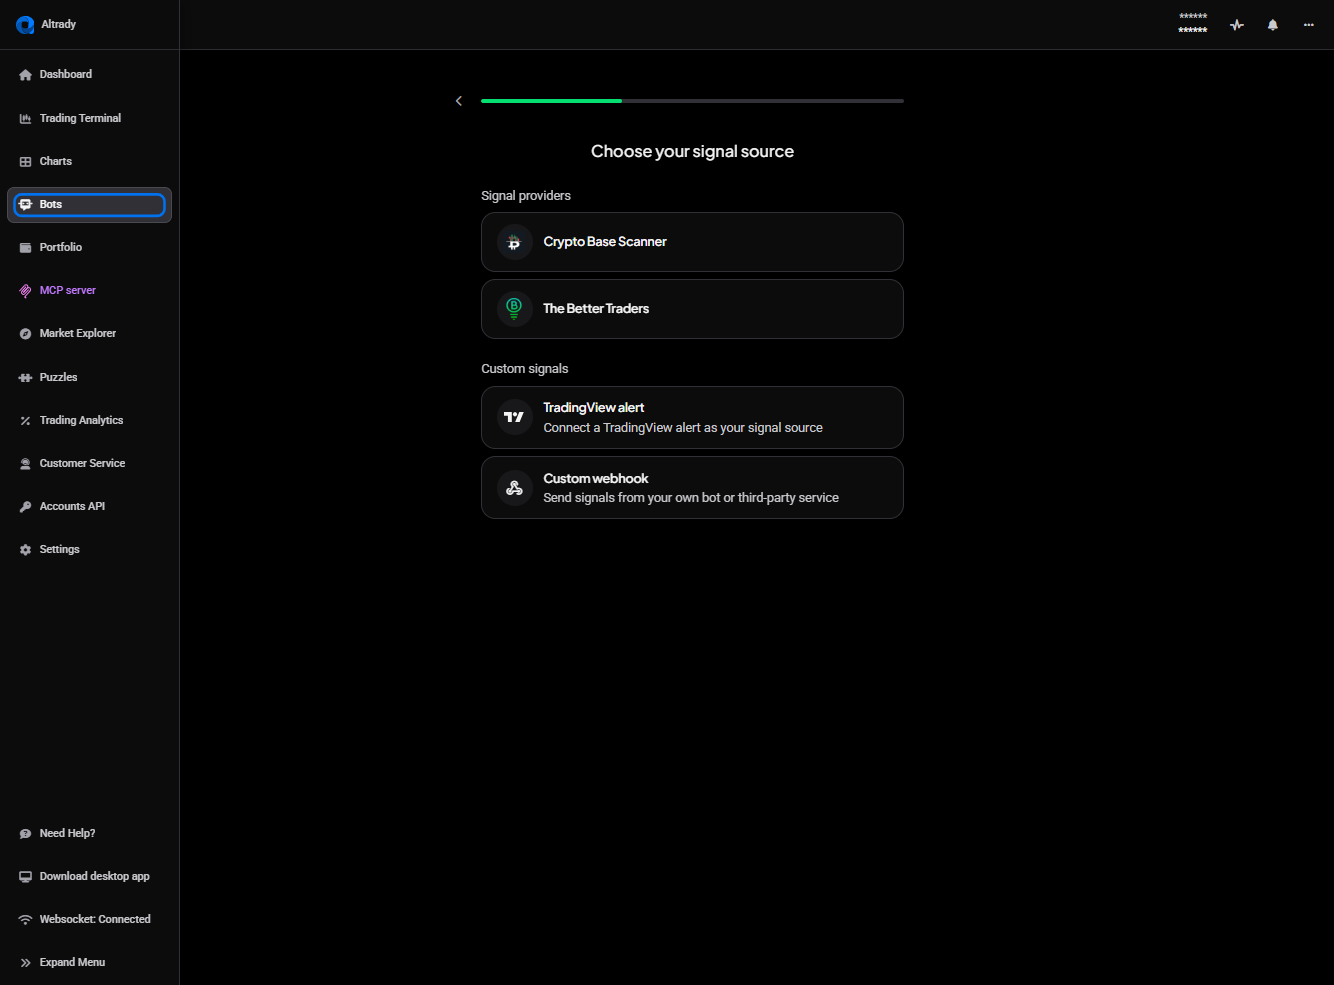The height and width of the screenshot is (985, 1334).
Task: Click Websocket: Connected status text
Action: [95, 919]
